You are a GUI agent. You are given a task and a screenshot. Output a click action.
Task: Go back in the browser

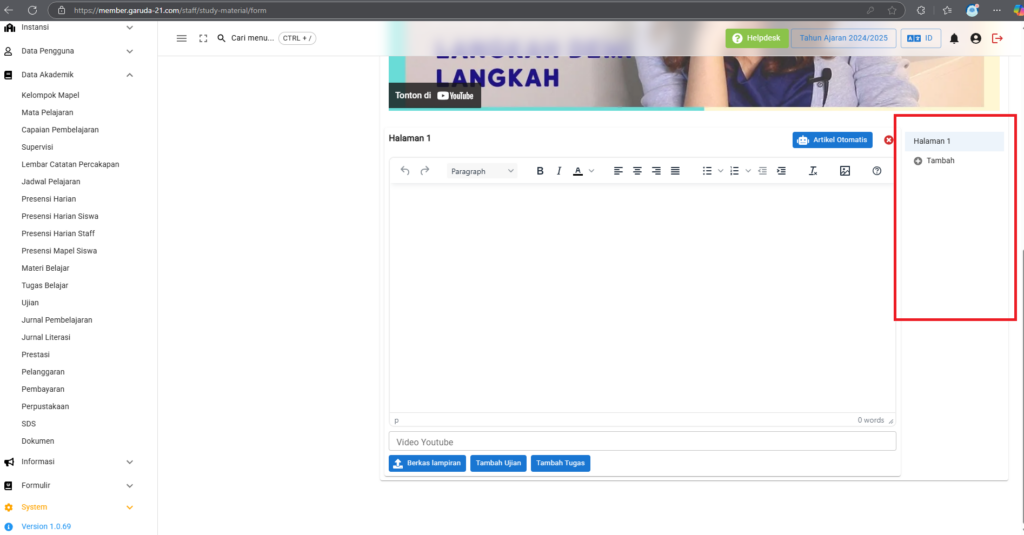pyautogui.click(x=9, y=10)
